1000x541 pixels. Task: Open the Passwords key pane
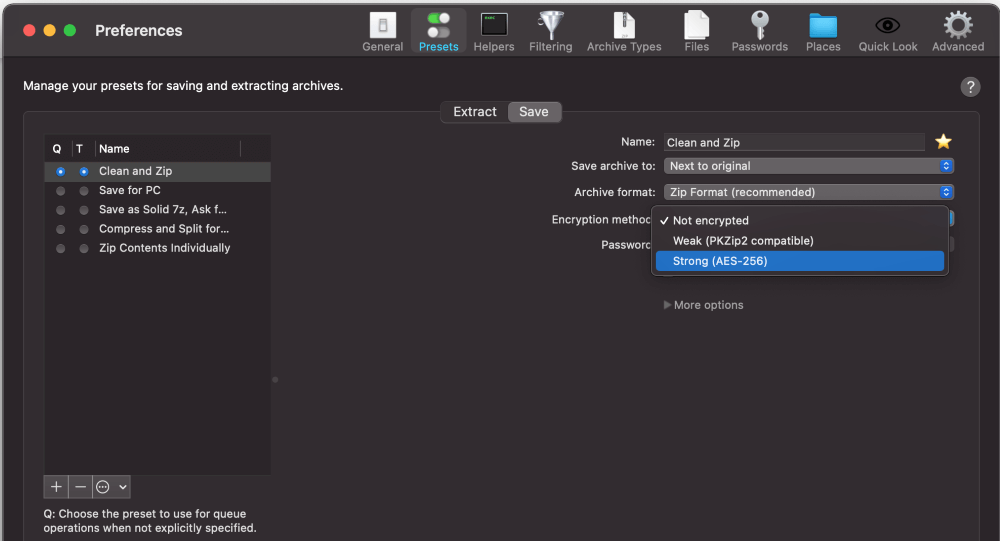tap(759, 31)
